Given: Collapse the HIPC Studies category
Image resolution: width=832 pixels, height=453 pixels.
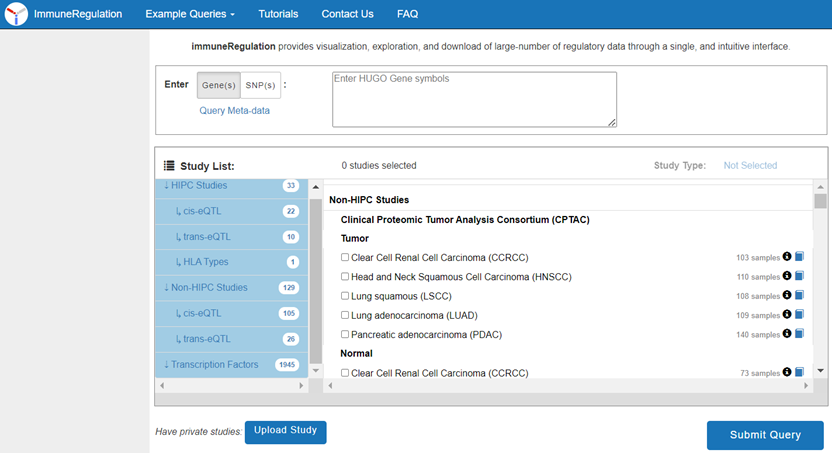Looking at the screenshot, I should (199, 186).
